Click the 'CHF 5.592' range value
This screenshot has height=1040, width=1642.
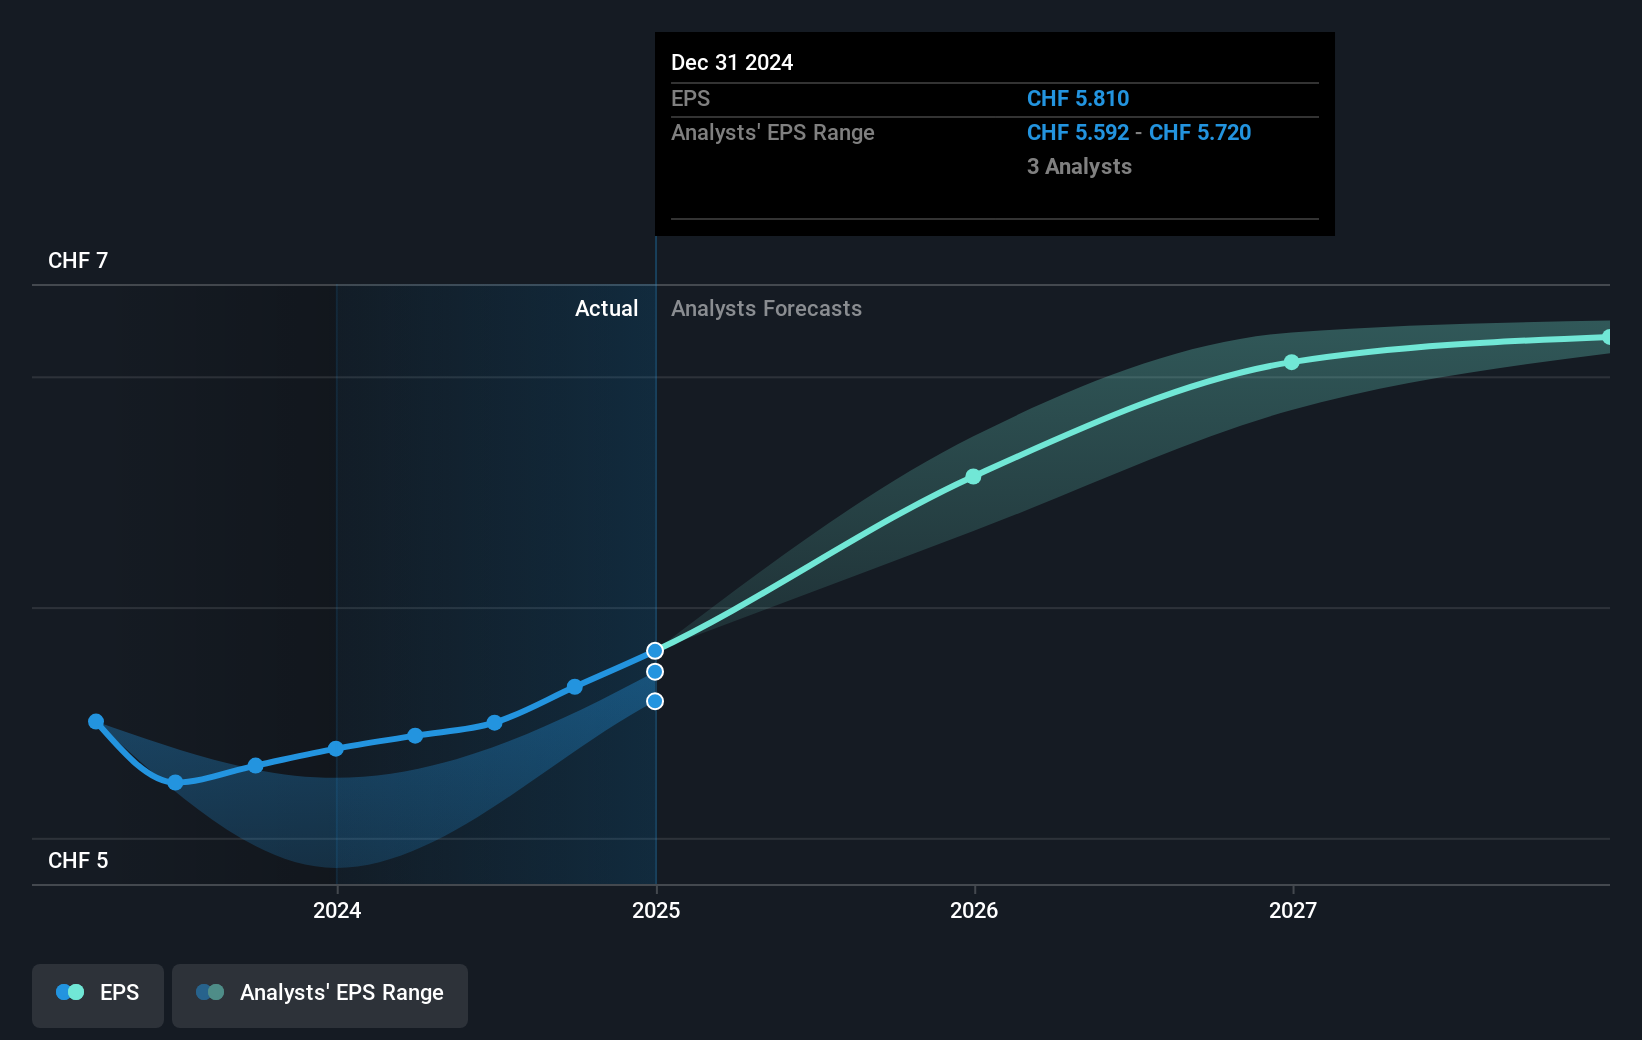pos(1078,133)
